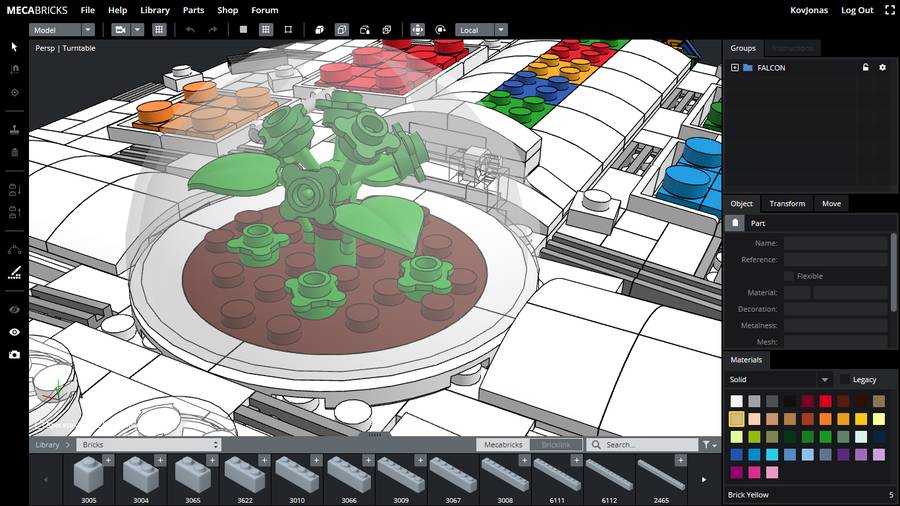Click the cube paint drop icon
This screenshot has width=900, height=506.
364,30
